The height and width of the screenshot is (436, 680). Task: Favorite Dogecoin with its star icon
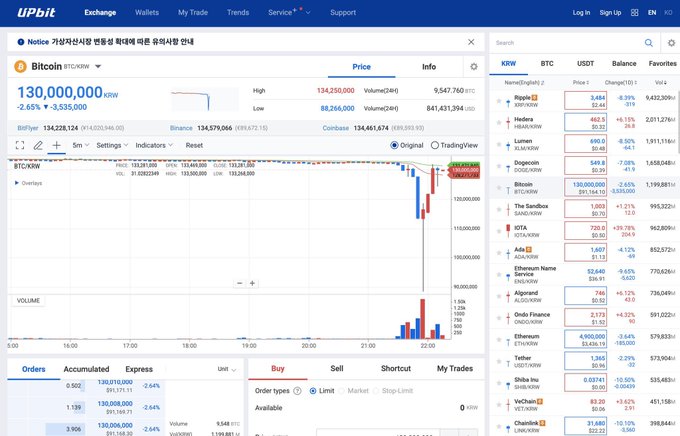click(499, 166)
